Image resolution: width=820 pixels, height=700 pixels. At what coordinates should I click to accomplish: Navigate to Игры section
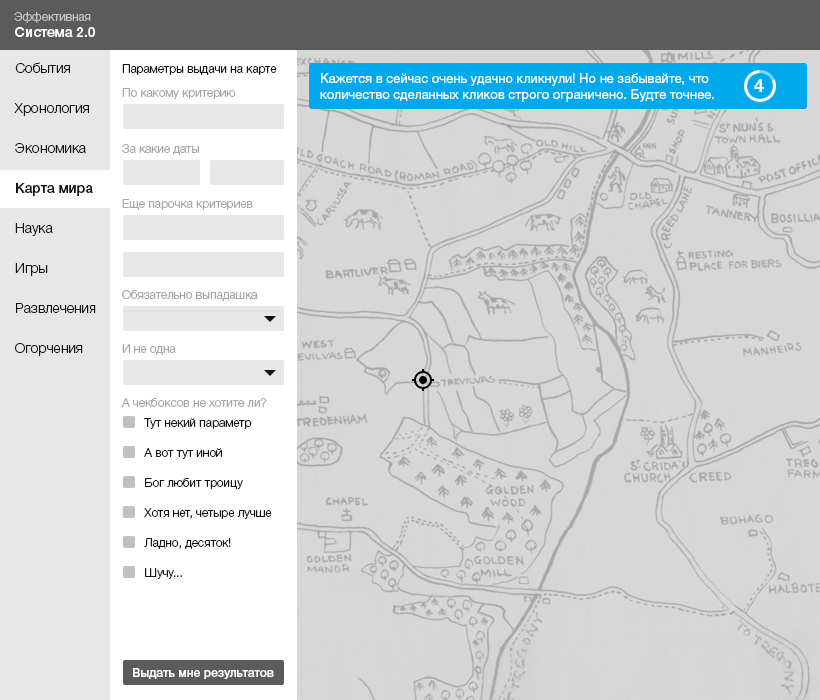31,268
